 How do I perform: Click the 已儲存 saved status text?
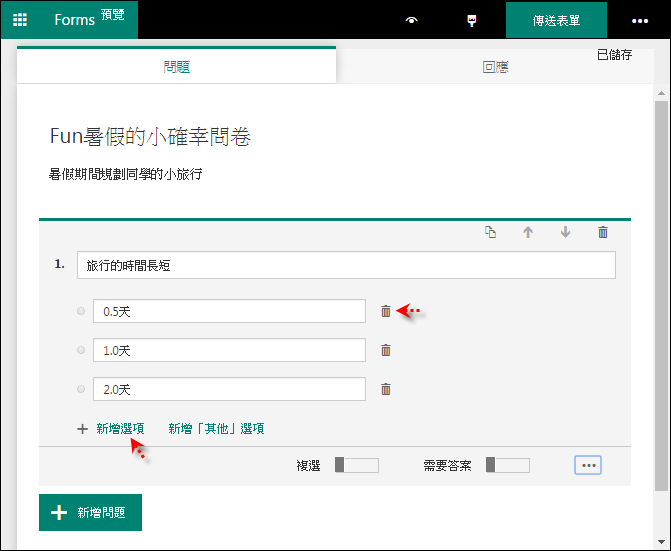tap(615, 55)
